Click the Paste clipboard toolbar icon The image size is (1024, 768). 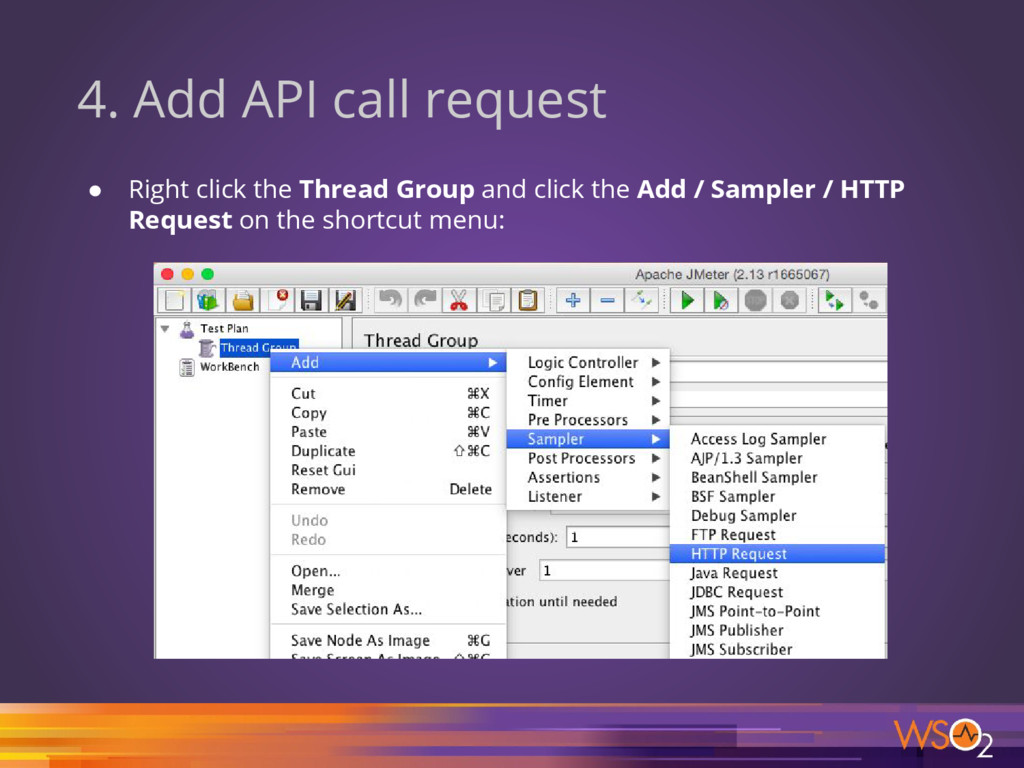pos(528,300)
